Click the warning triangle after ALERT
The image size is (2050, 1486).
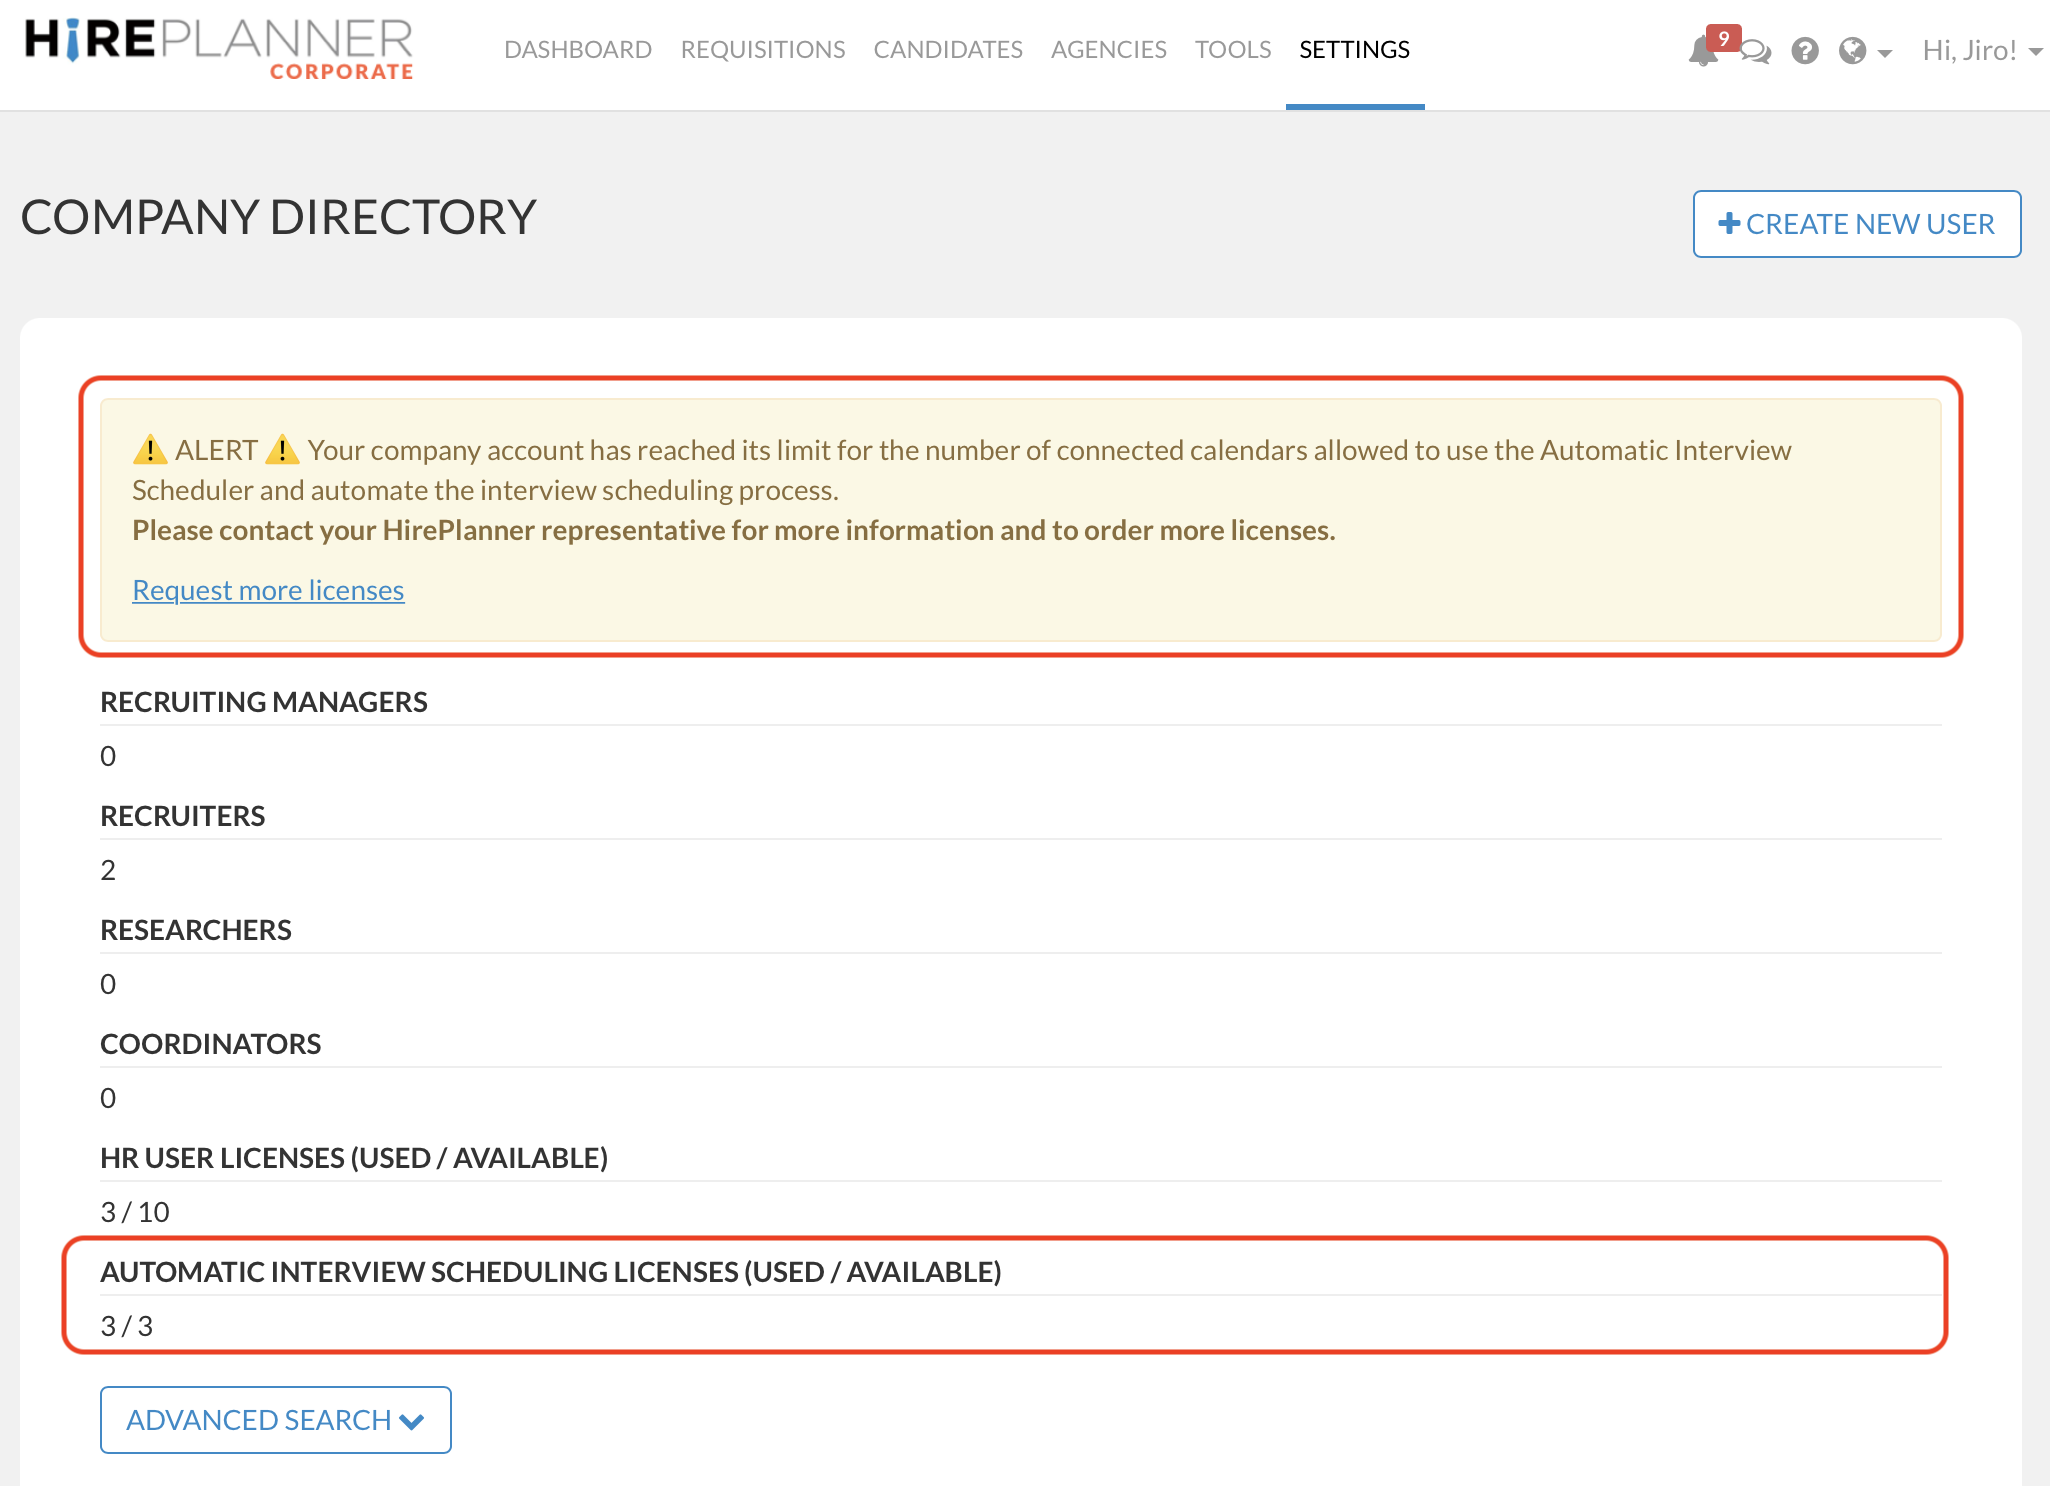tap(282, 450)
